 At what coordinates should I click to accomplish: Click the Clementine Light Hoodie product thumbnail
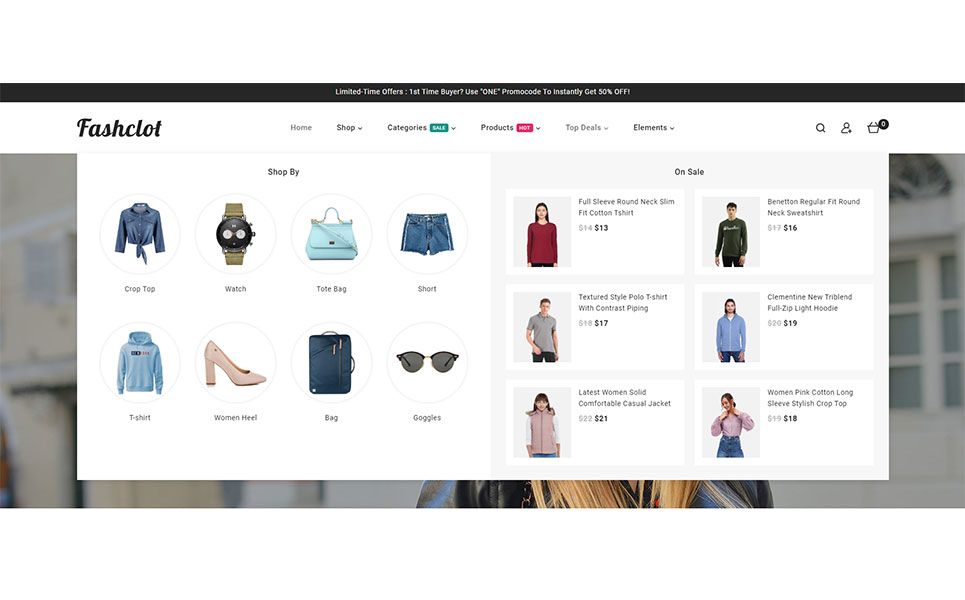tap(731, 327)
